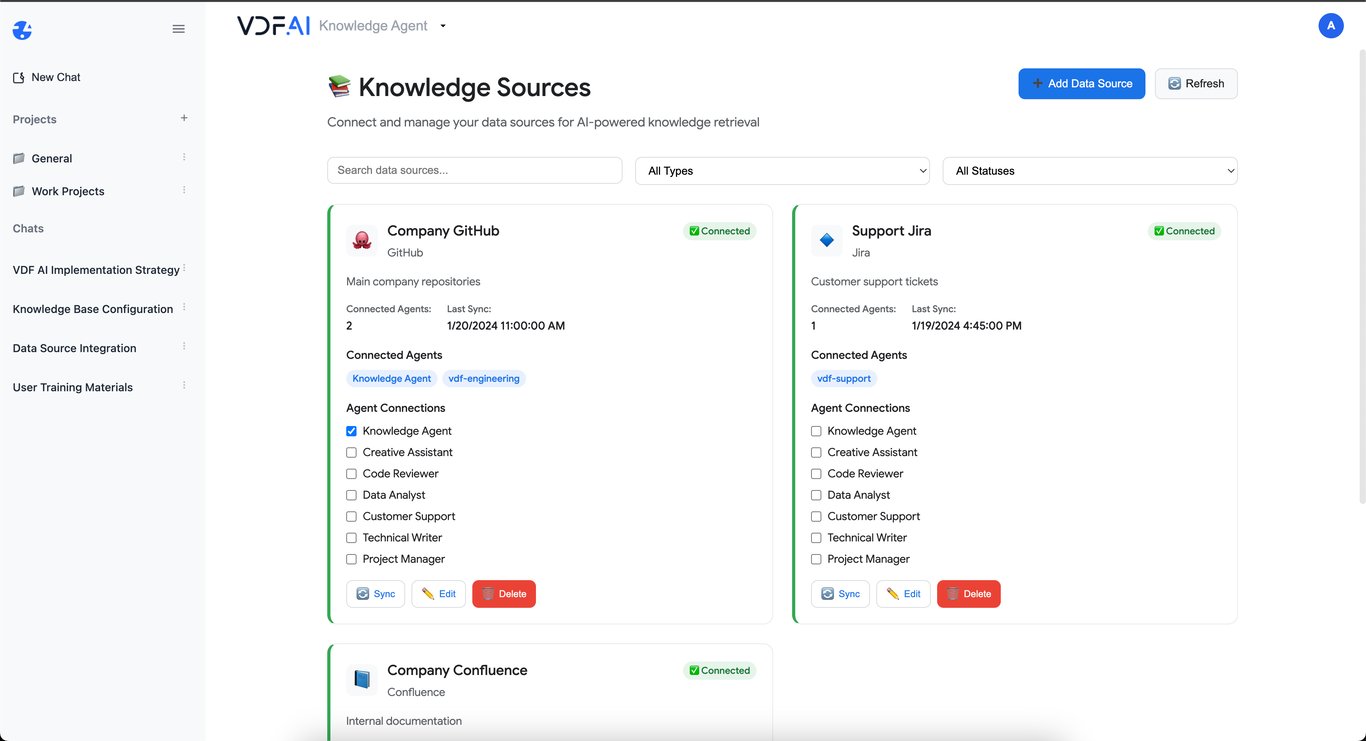Open the Data Source Integration chat
Viewport: 1366px width, 741px height.
pos(74,348)
